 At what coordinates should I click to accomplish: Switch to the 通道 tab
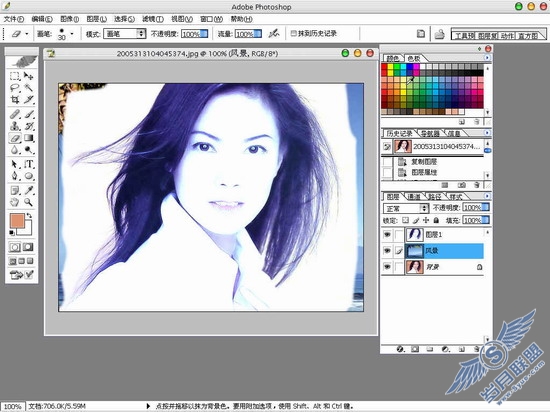point(414,197)
